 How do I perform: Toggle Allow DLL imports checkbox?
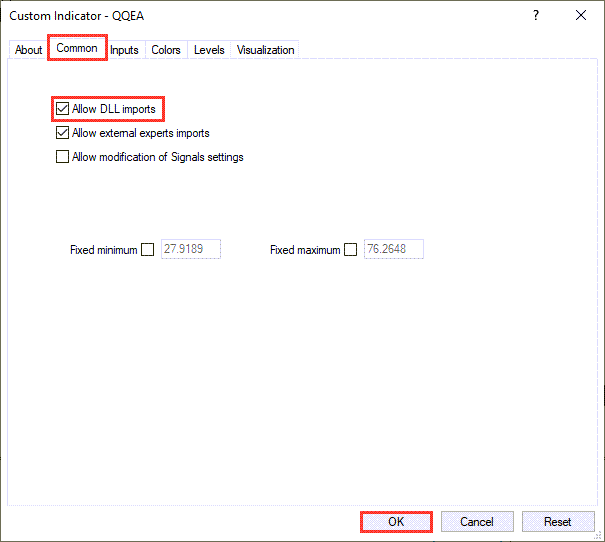pyautogui.click(x=63, y=109)
